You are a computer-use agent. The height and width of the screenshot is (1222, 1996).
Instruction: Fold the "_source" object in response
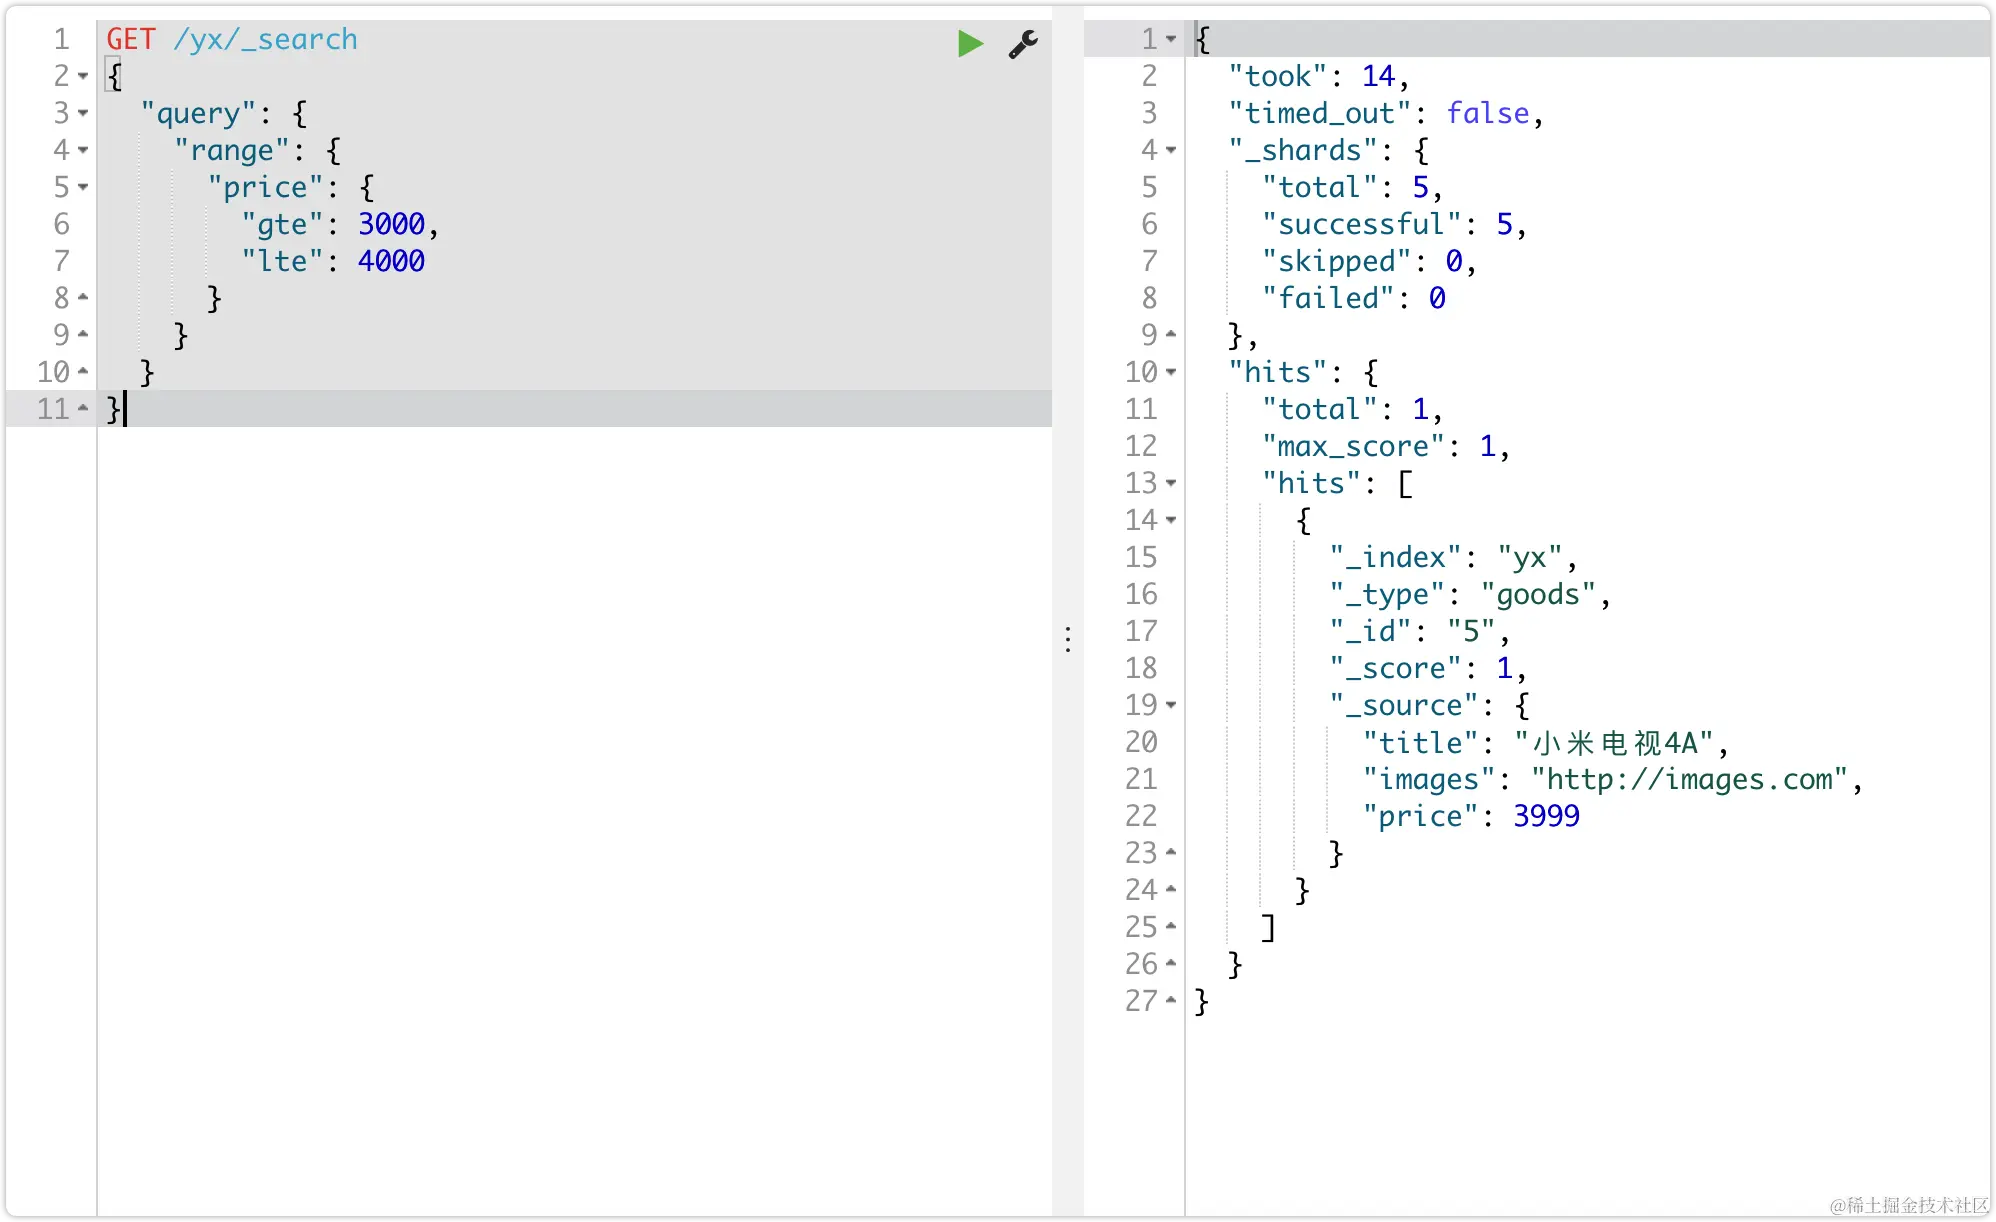[x=1171, y=705]
